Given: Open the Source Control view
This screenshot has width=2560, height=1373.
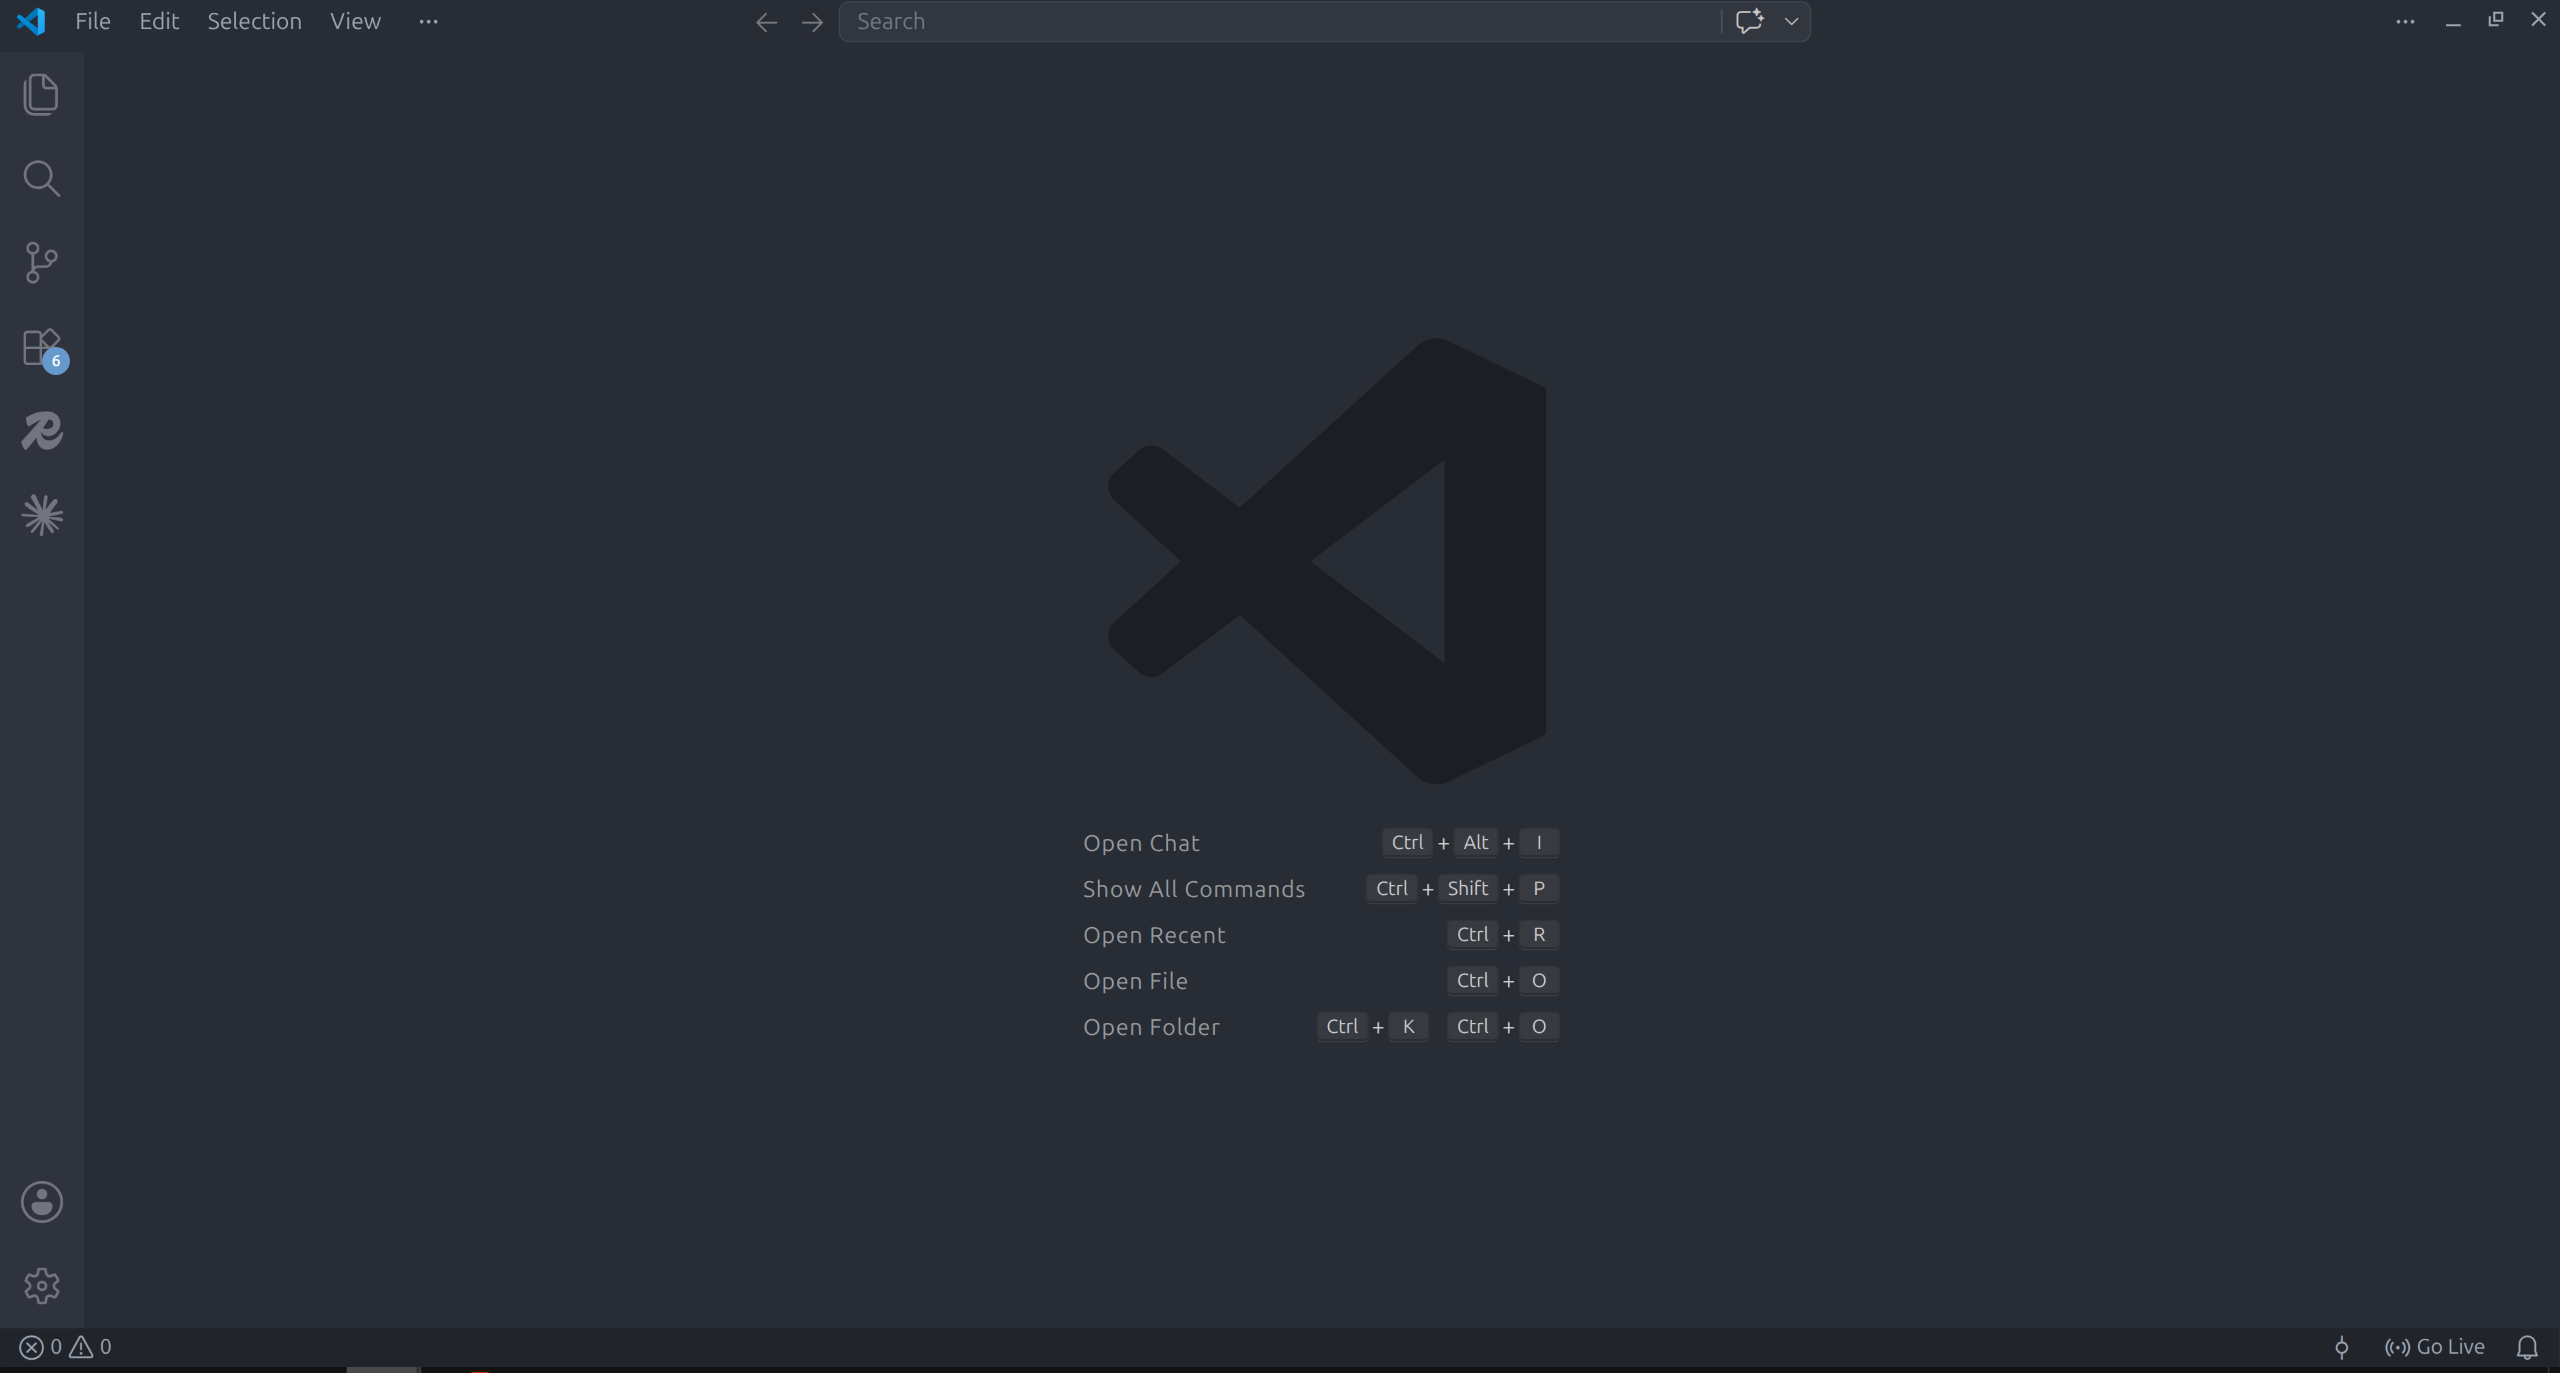Looking at the screenshot, I should click(41, 263).
